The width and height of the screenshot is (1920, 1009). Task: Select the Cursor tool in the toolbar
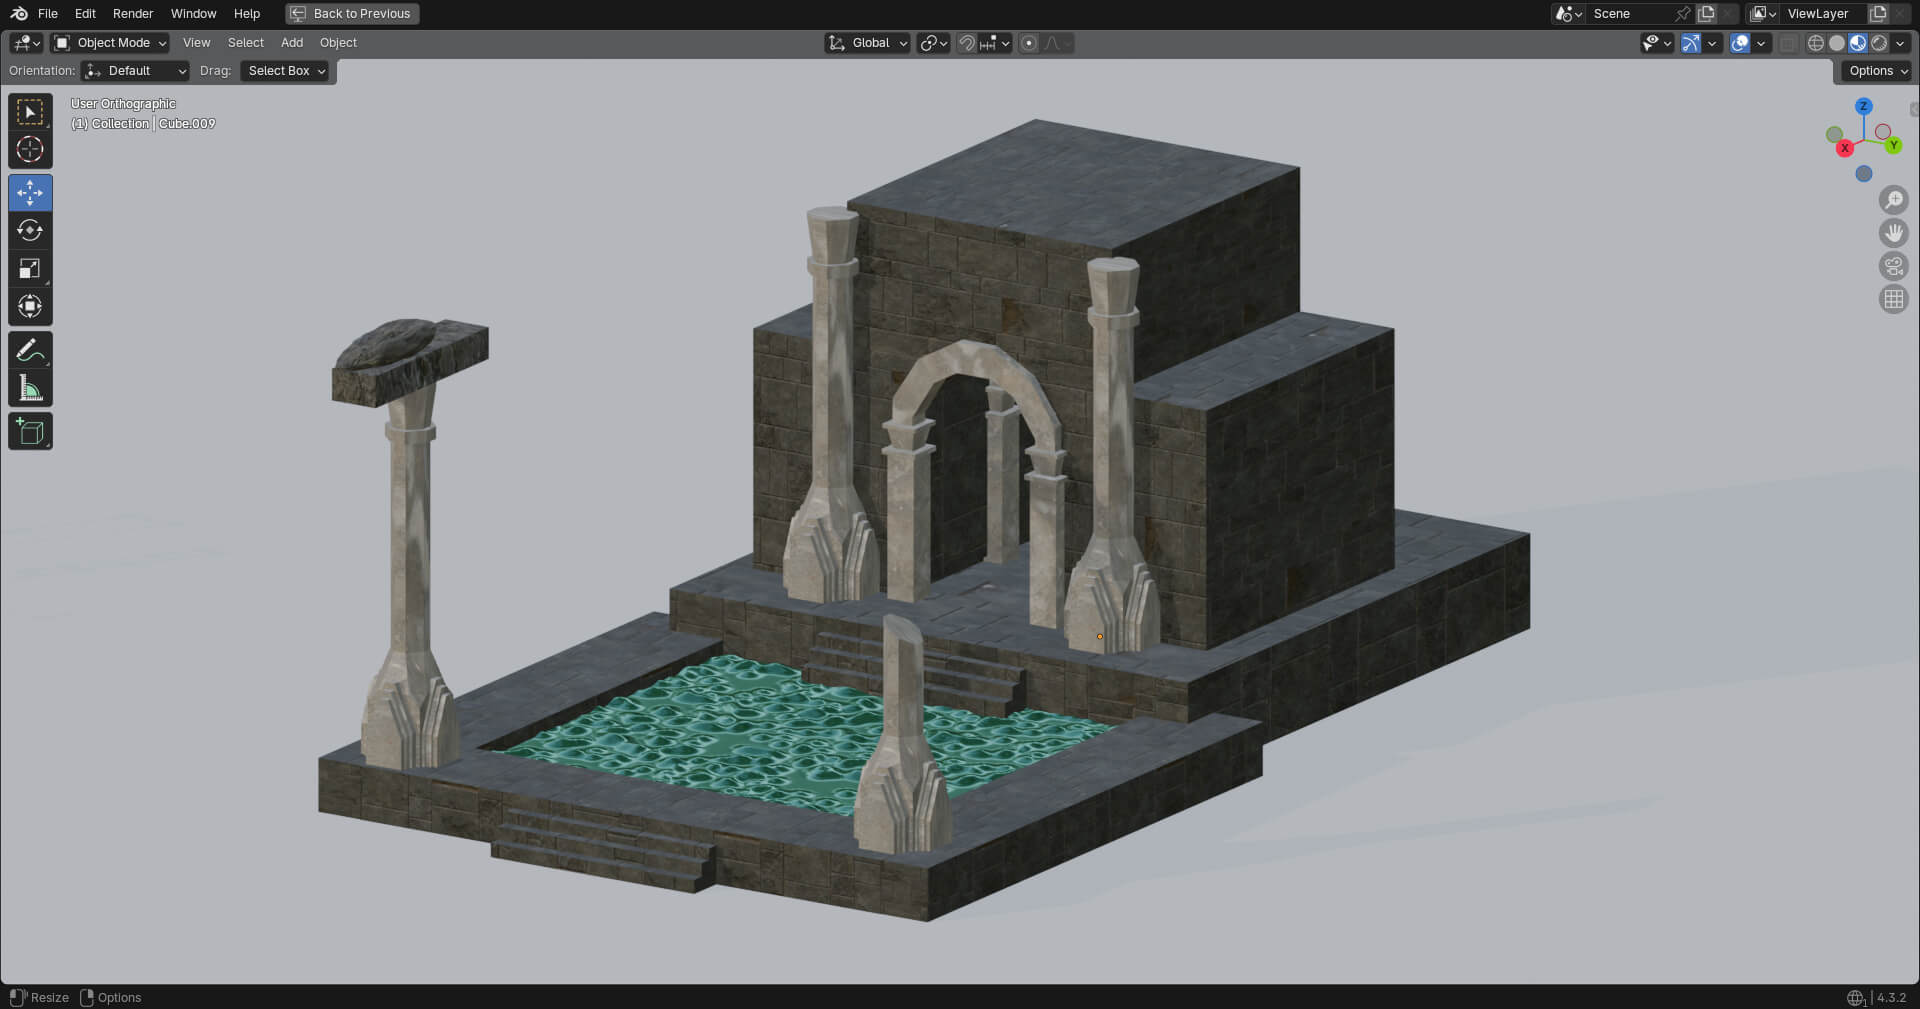(30, 150)
